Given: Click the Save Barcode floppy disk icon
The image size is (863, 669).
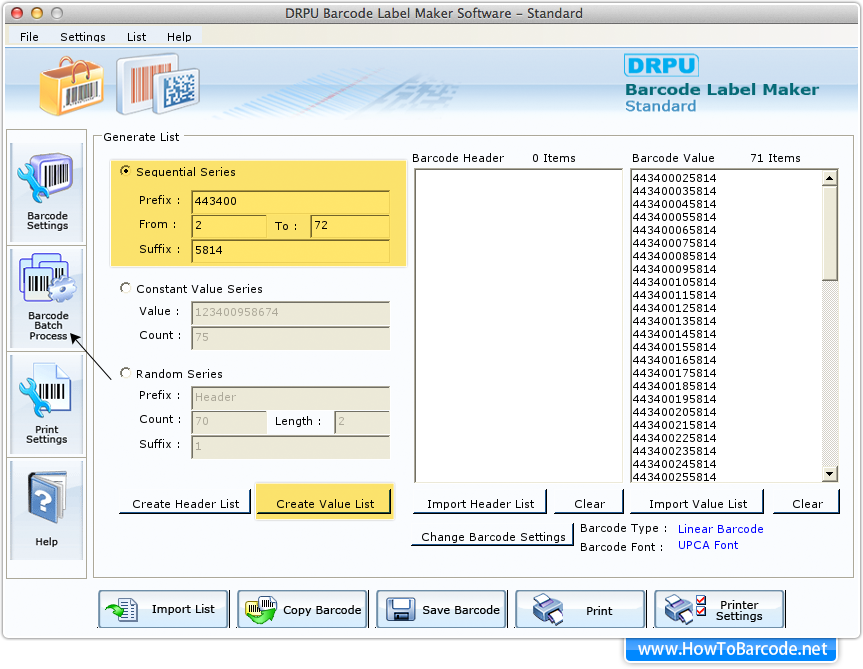Looking at the screenshot, I should (x=400, y=610).
